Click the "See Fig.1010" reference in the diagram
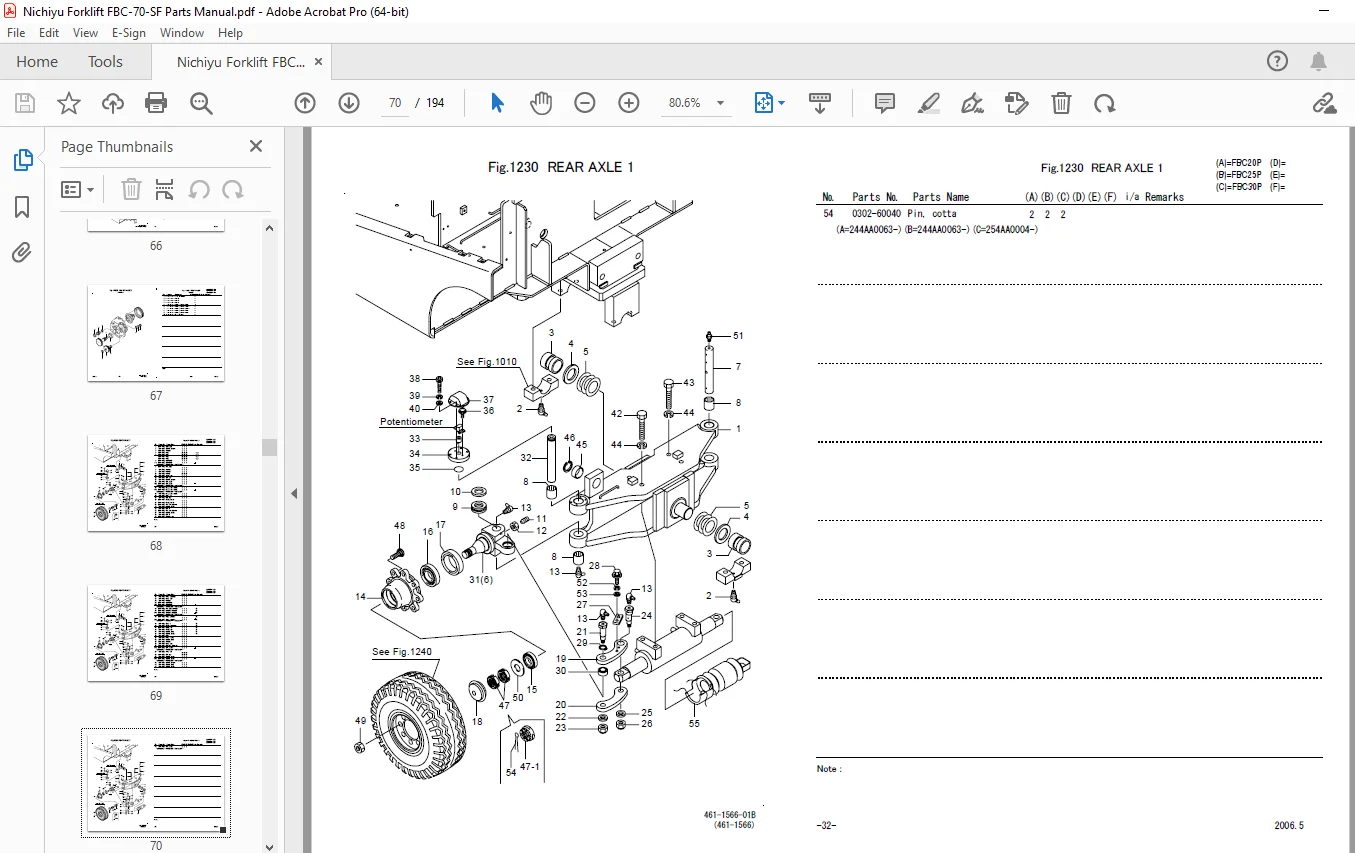The height and width of the screenshot is (853, 1355). [x=487, y=362]
